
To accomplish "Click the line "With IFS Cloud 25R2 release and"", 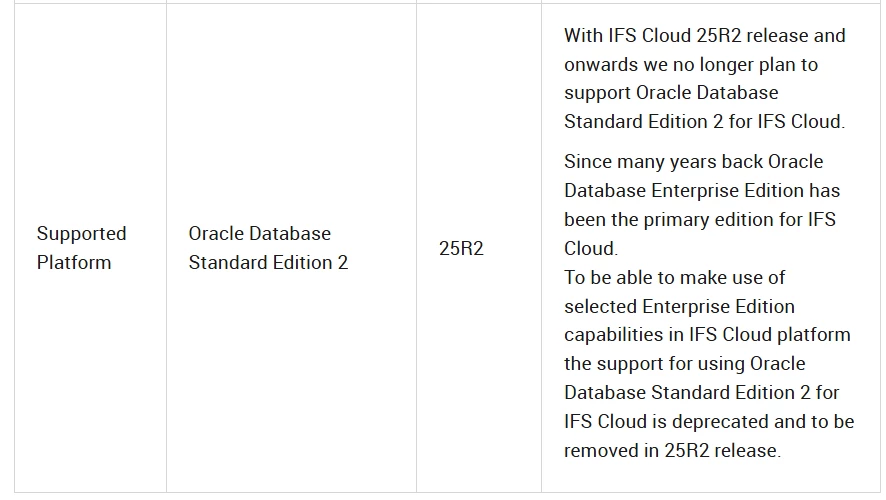I will [704, 36].
